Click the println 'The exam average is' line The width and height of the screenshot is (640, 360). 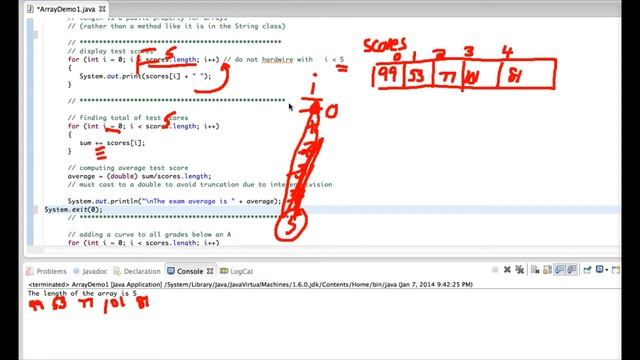click(175, 201)
